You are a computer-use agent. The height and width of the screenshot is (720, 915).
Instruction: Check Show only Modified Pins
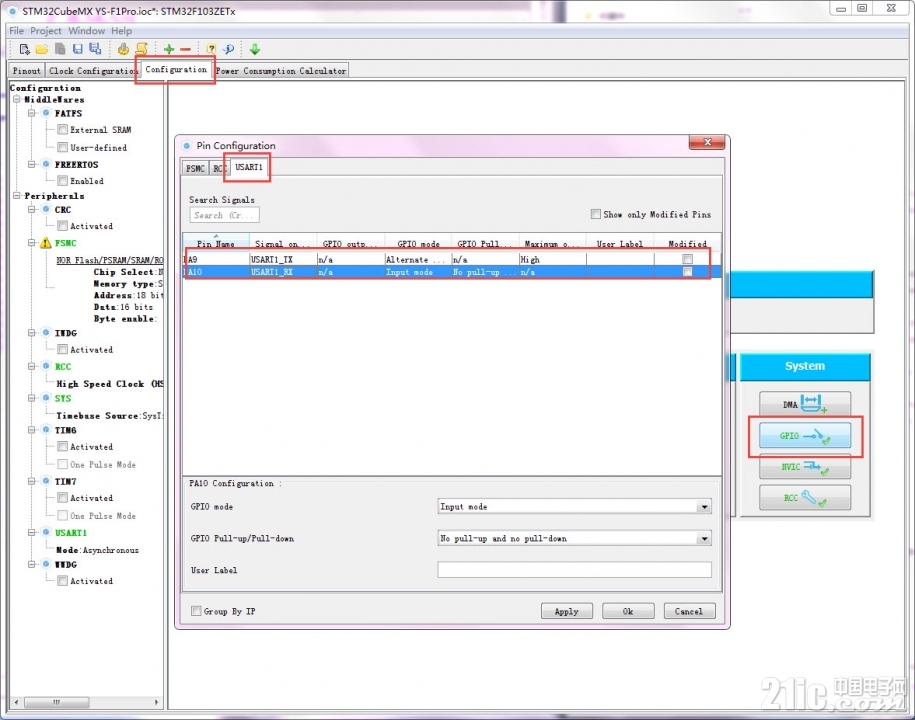[x=595, y=214]
